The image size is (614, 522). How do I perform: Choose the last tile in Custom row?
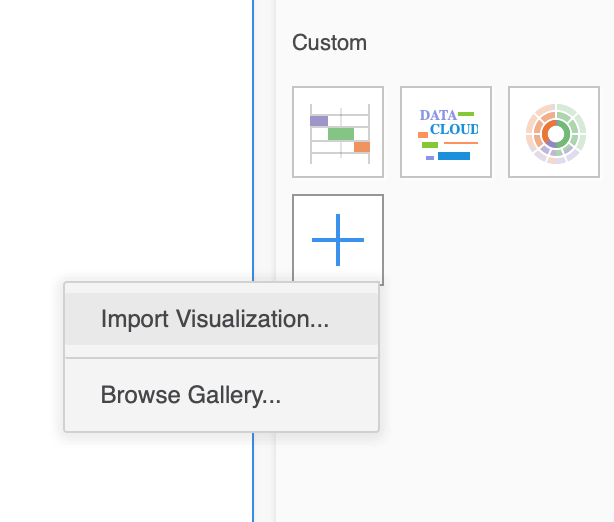(x=553, y=132)
